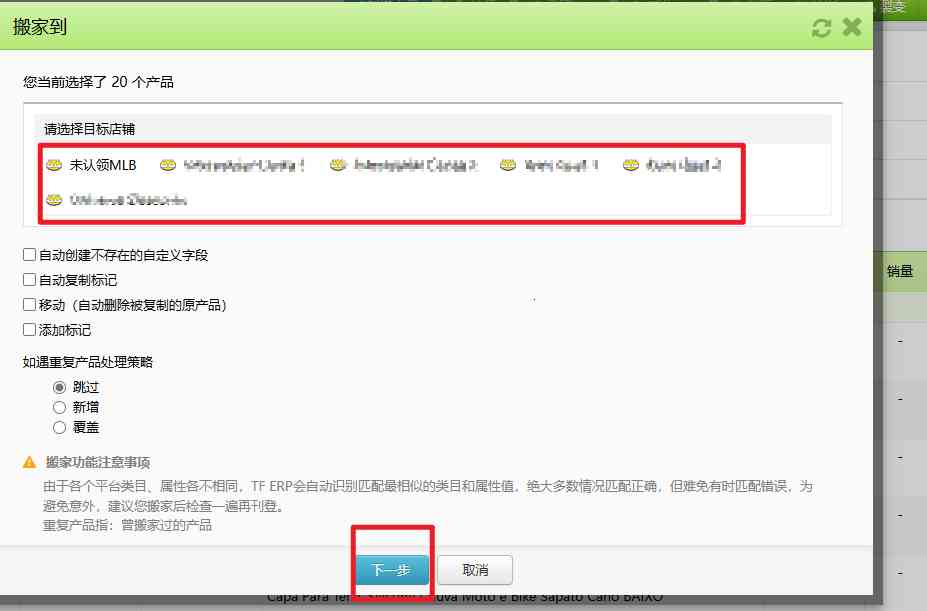Select the store icon on the second row

coord(54,200)
